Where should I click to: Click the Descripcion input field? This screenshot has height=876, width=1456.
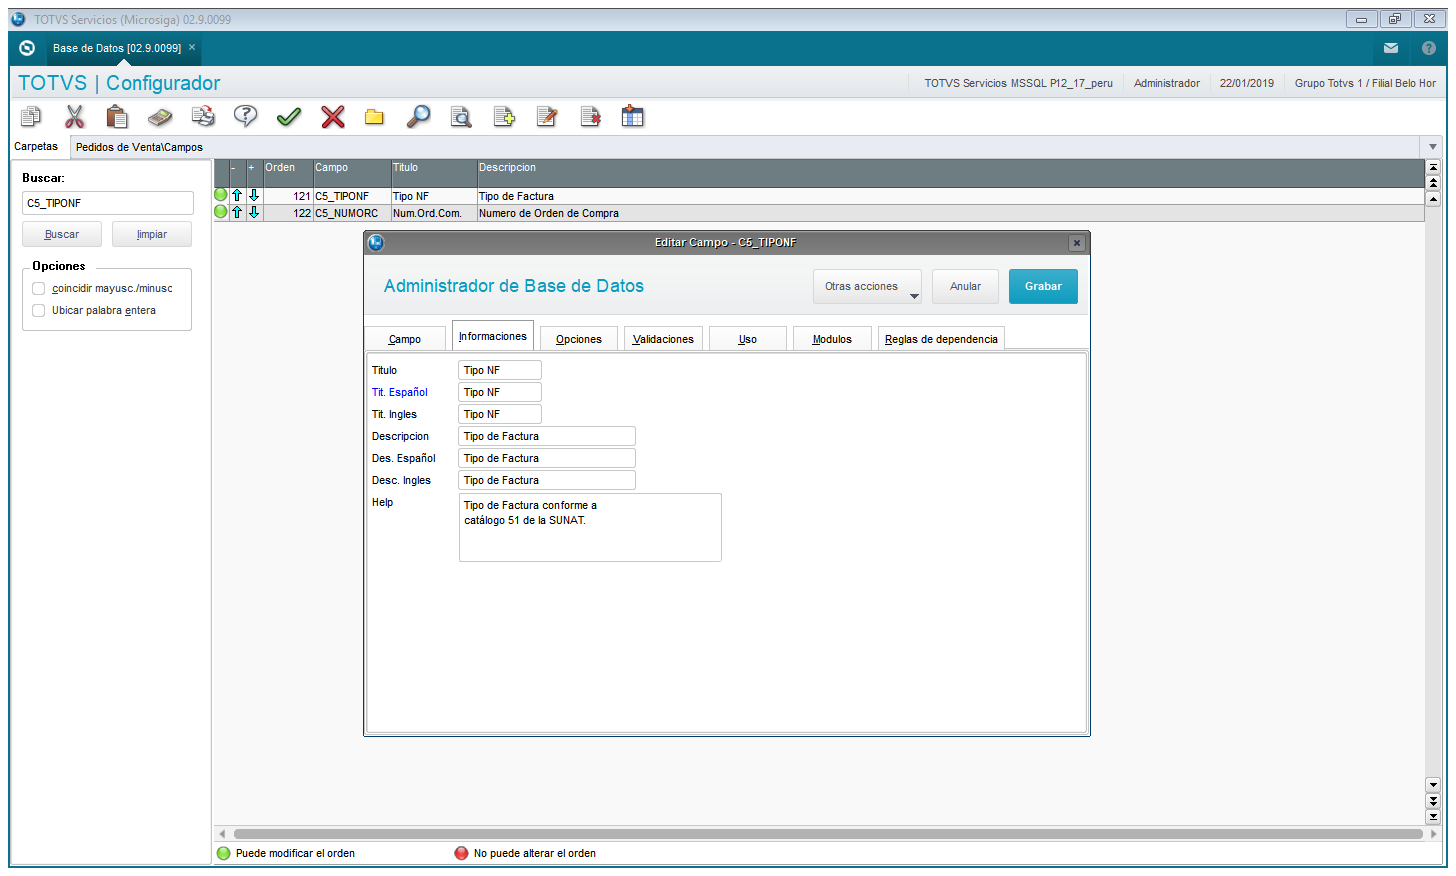pos(547,436)
